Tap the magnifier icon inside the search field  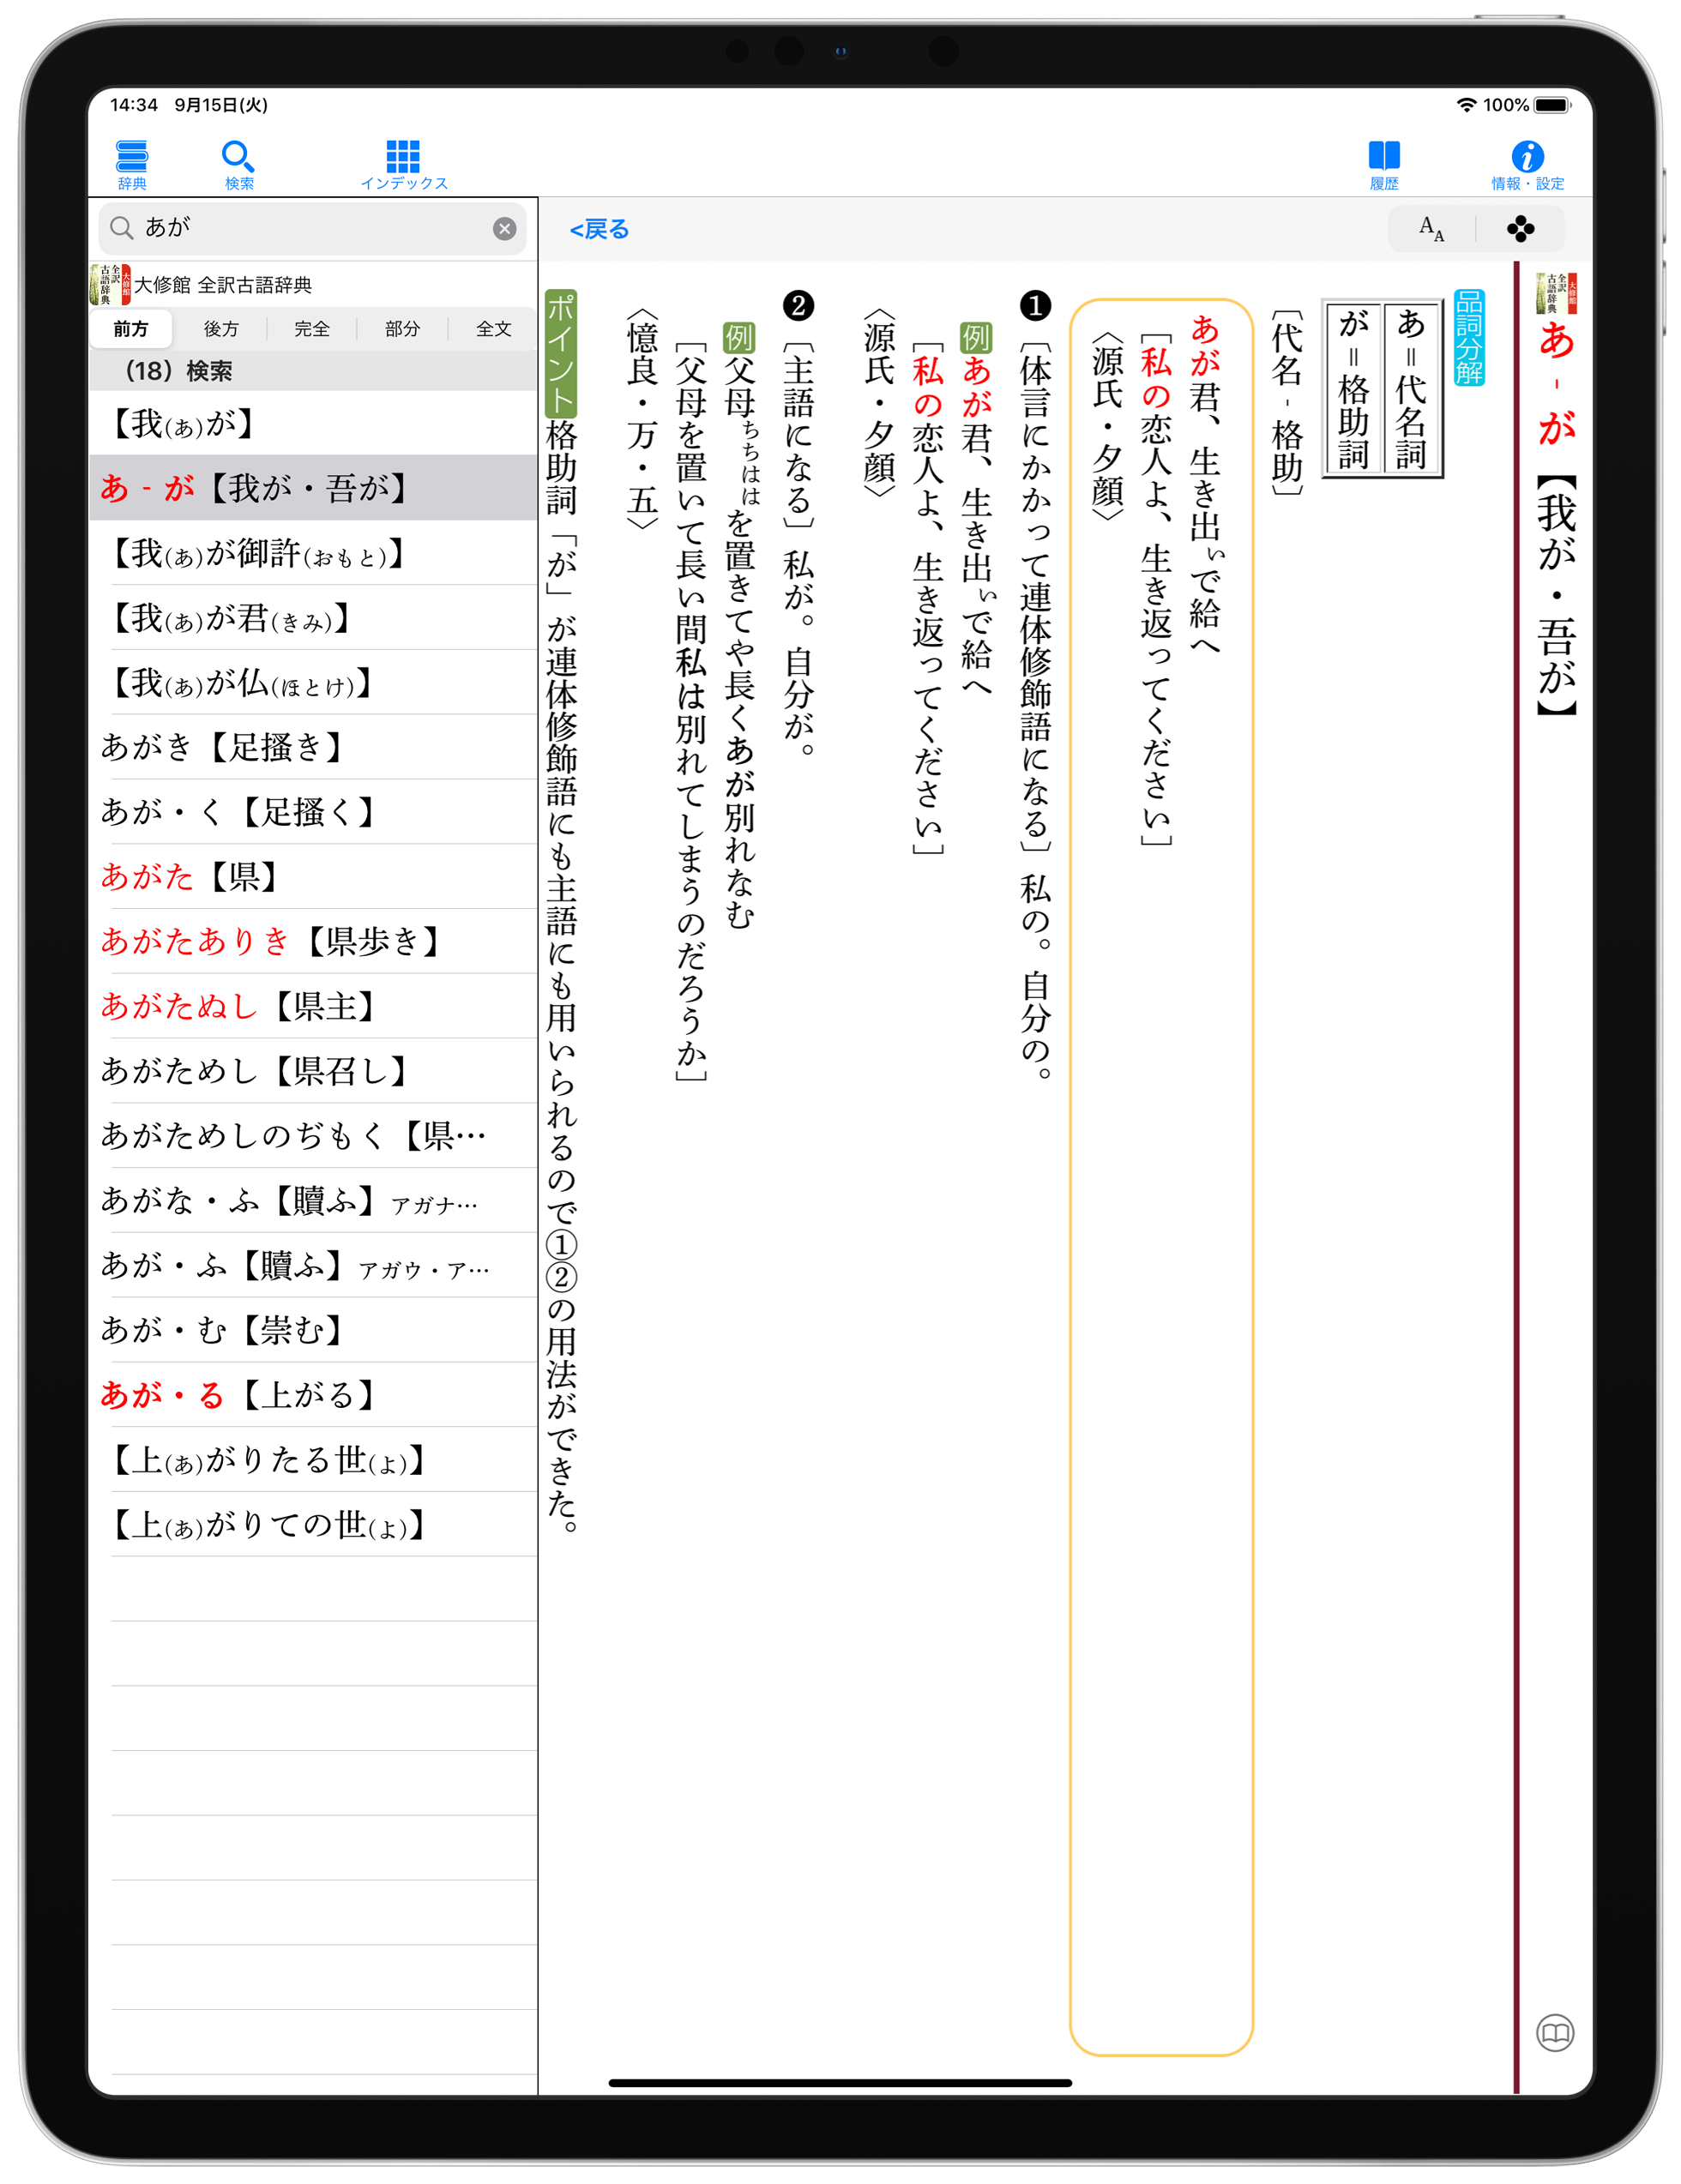pos(121,228)
